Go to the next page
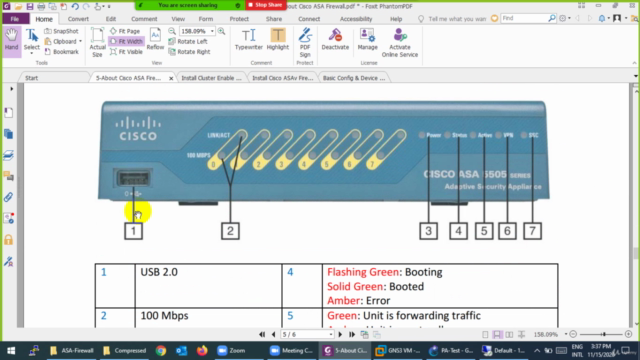Image resolution: width=640 pixels, height=360 pixels. [x=340, y=334]
